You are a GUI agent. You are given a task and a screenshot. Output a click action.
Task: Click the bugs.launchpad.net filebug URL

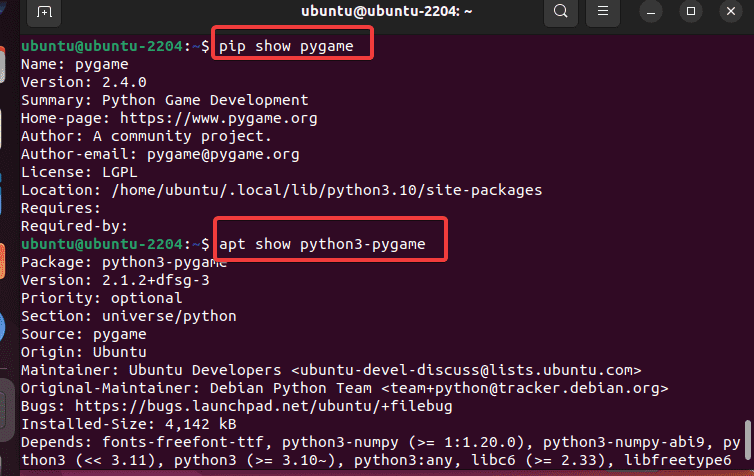tap(264, 406)
